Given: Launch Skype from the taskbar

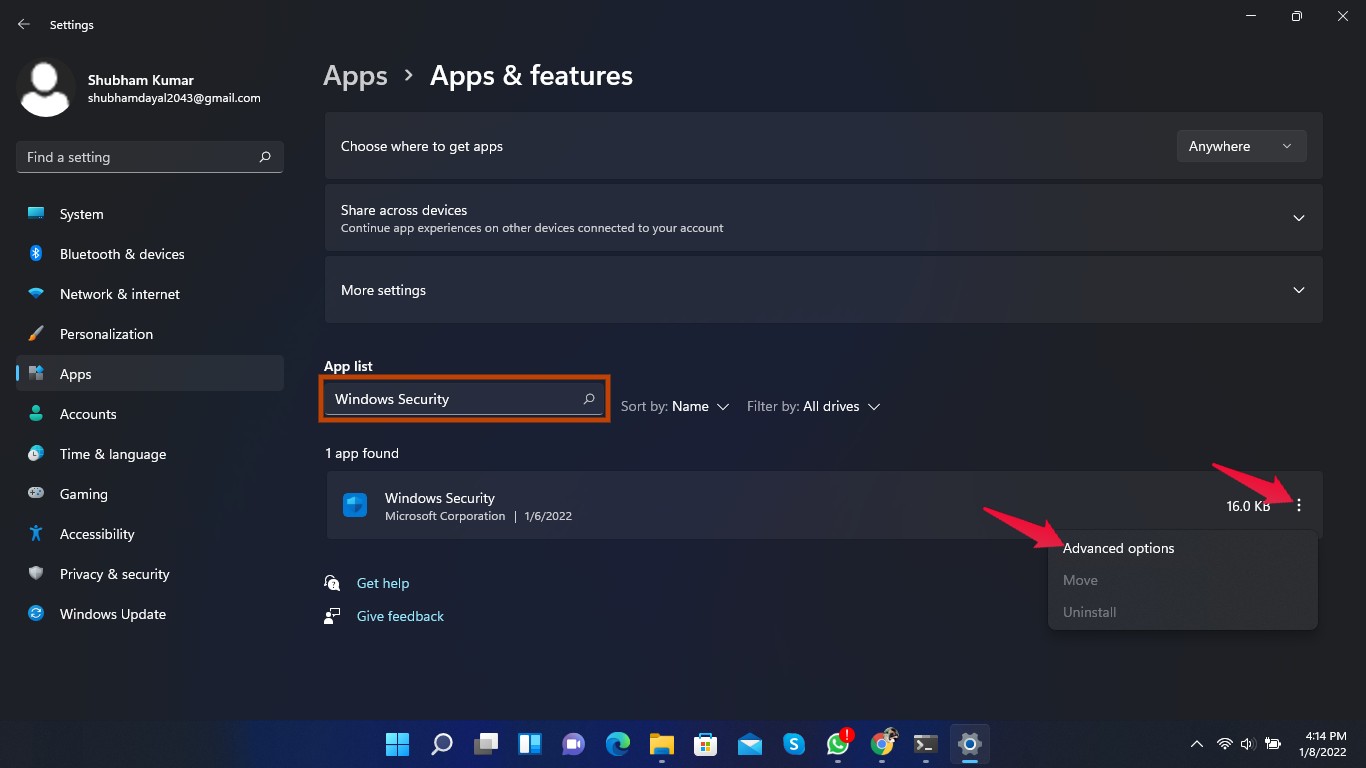Looking at the screenshot, I should 794,744.
